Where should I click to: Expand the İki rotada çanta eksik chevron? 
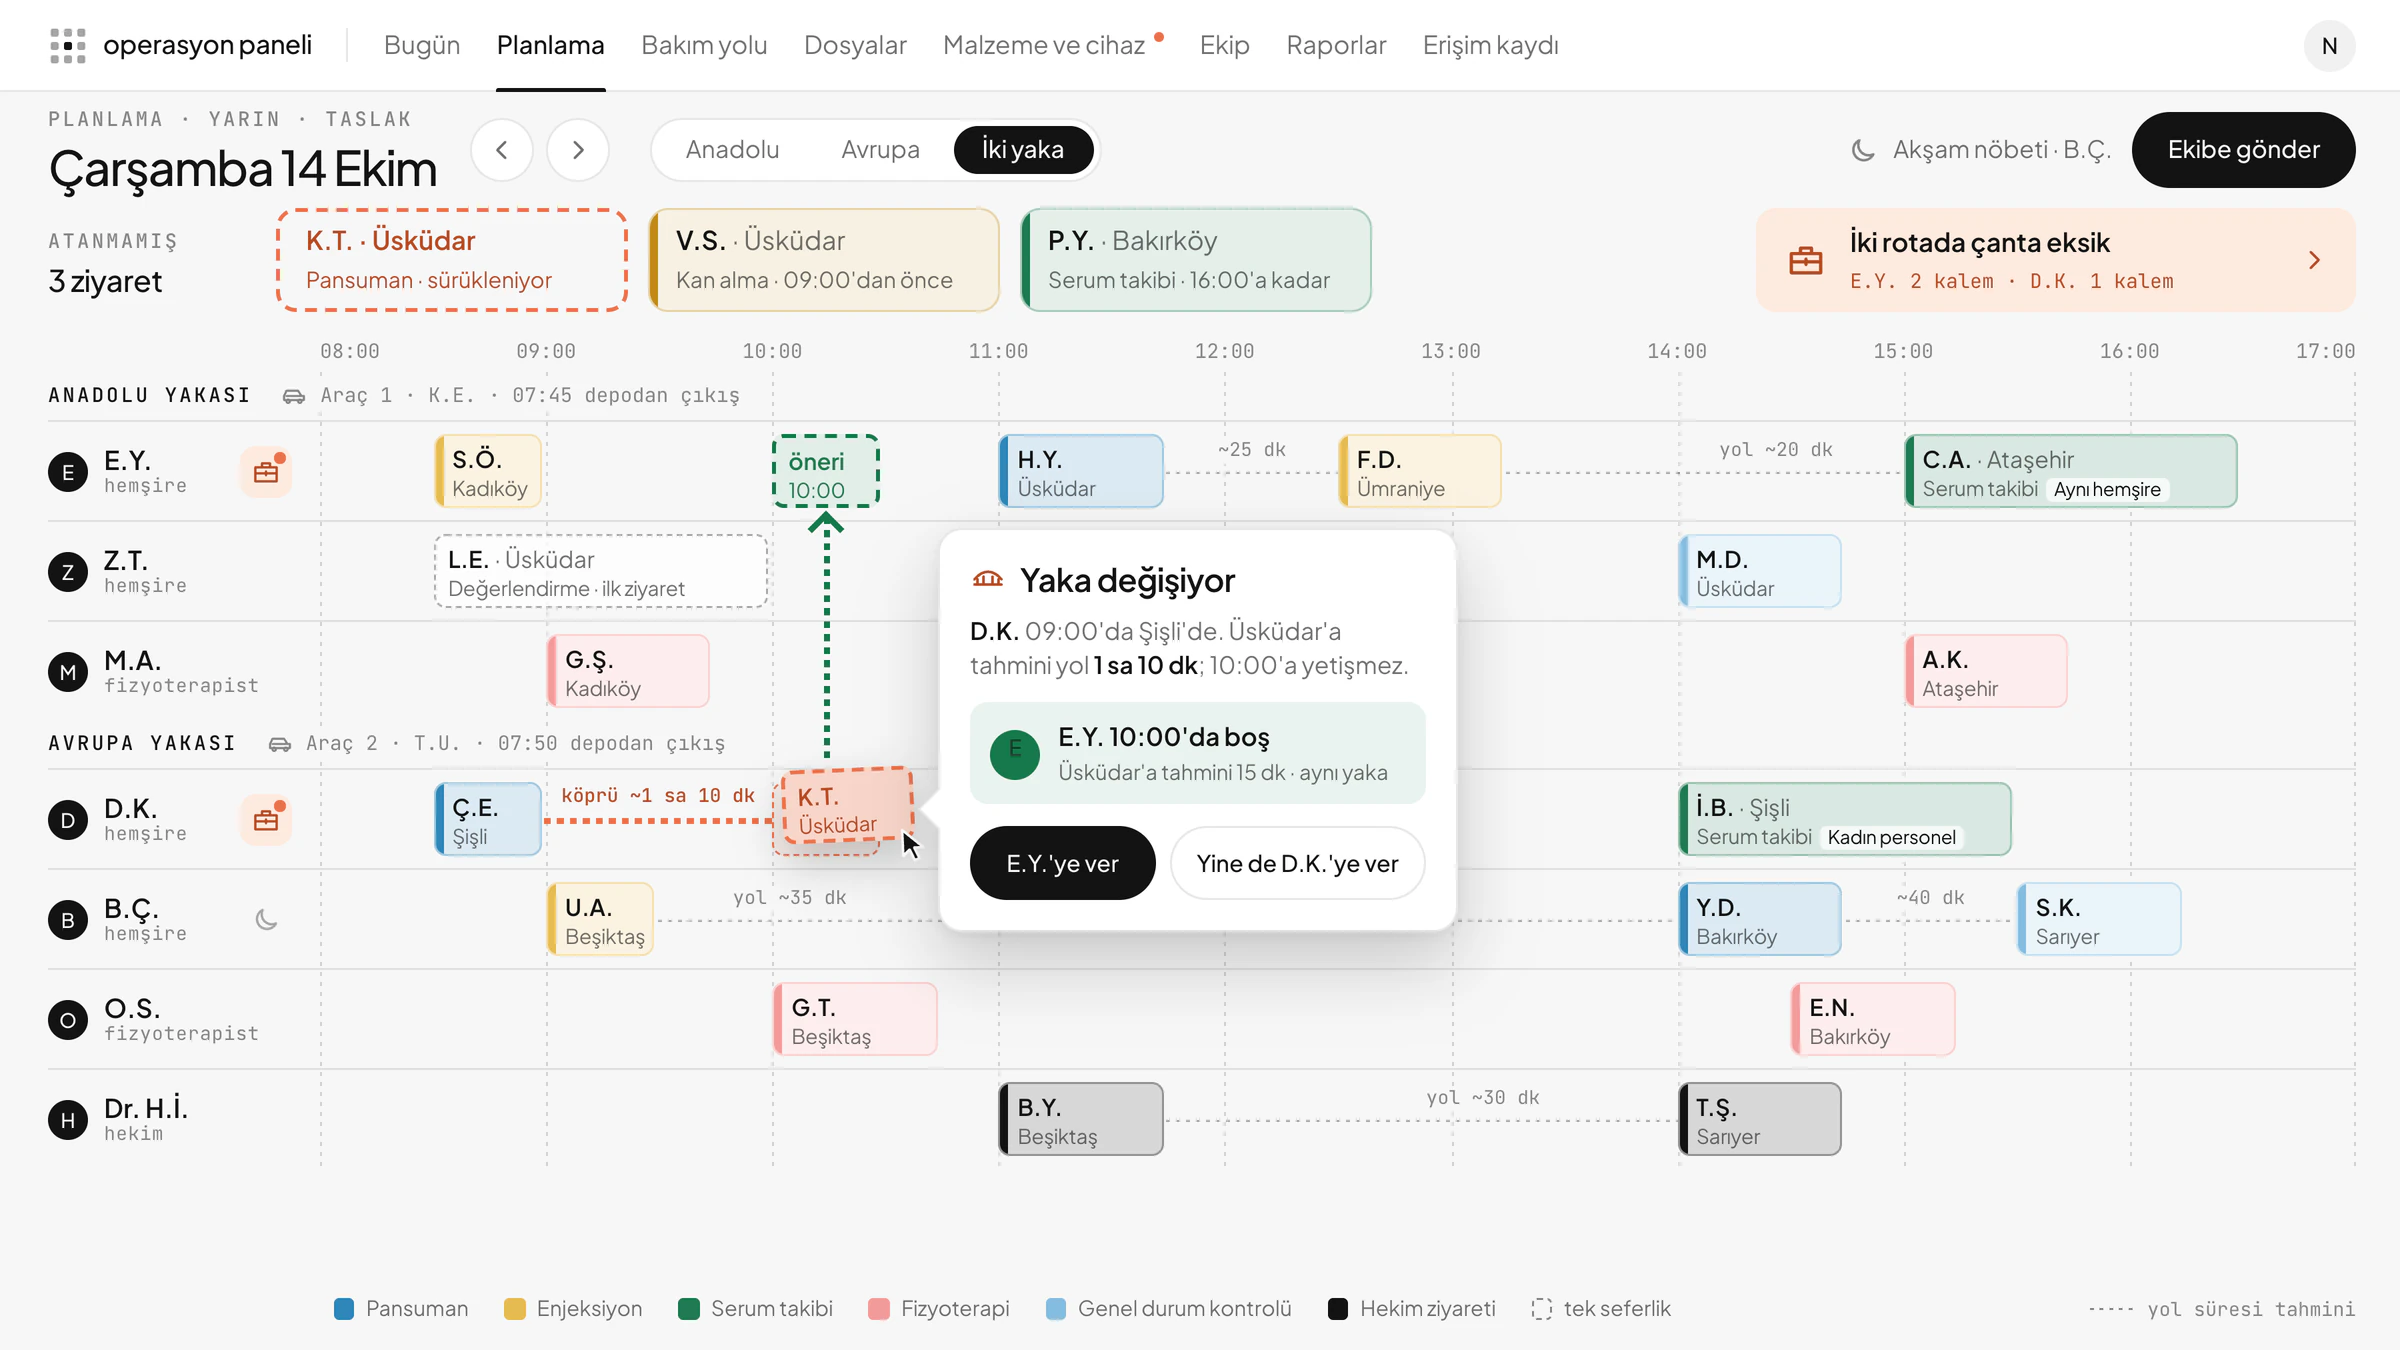click(2314, 260)
